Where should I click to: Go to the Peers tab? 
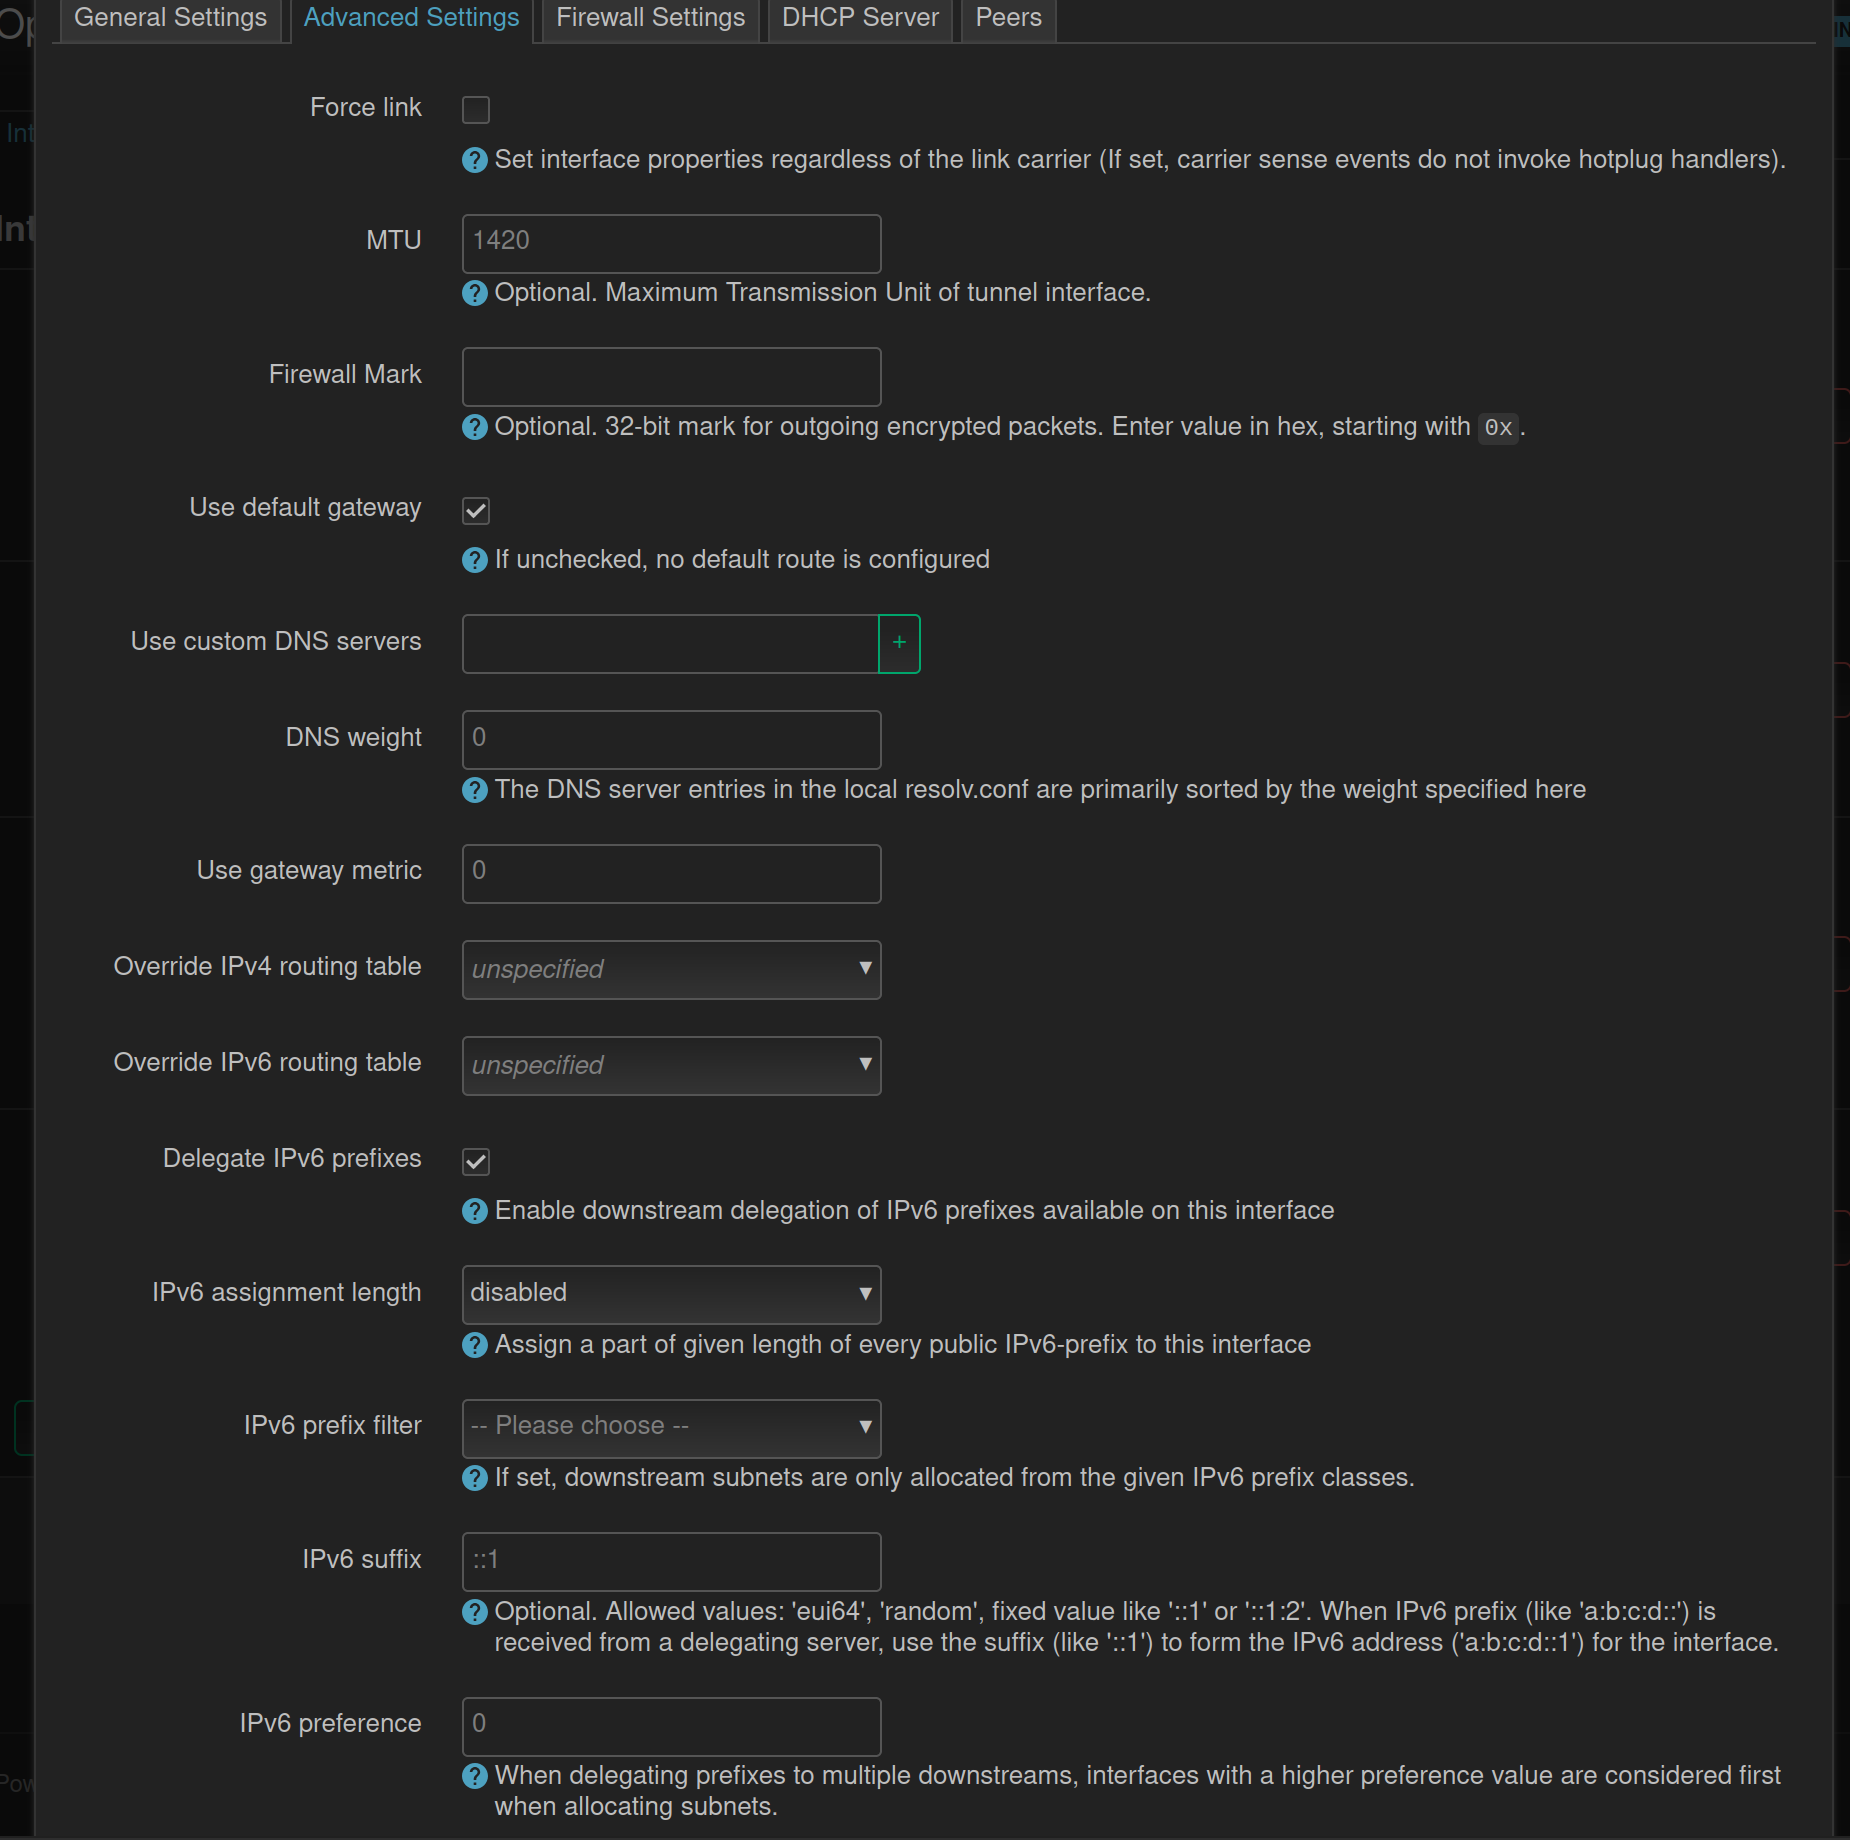1008,18
